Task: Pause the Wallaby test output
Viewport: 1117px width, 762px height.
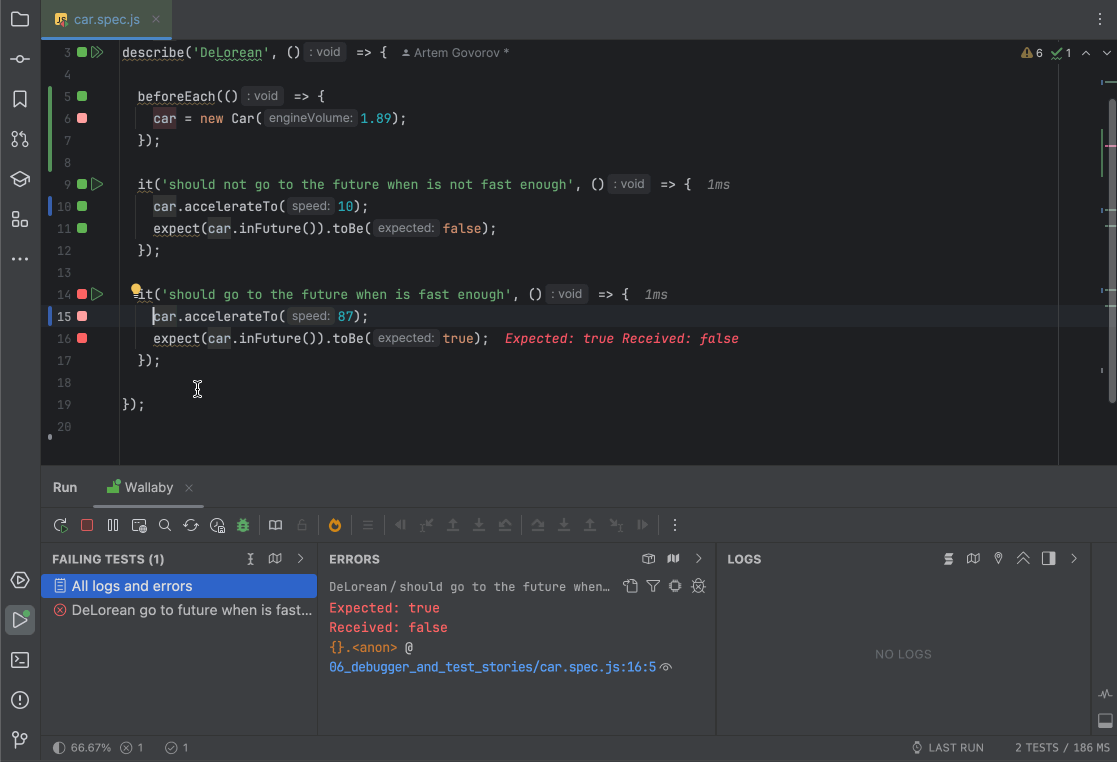Action: (x=113, y=524)
